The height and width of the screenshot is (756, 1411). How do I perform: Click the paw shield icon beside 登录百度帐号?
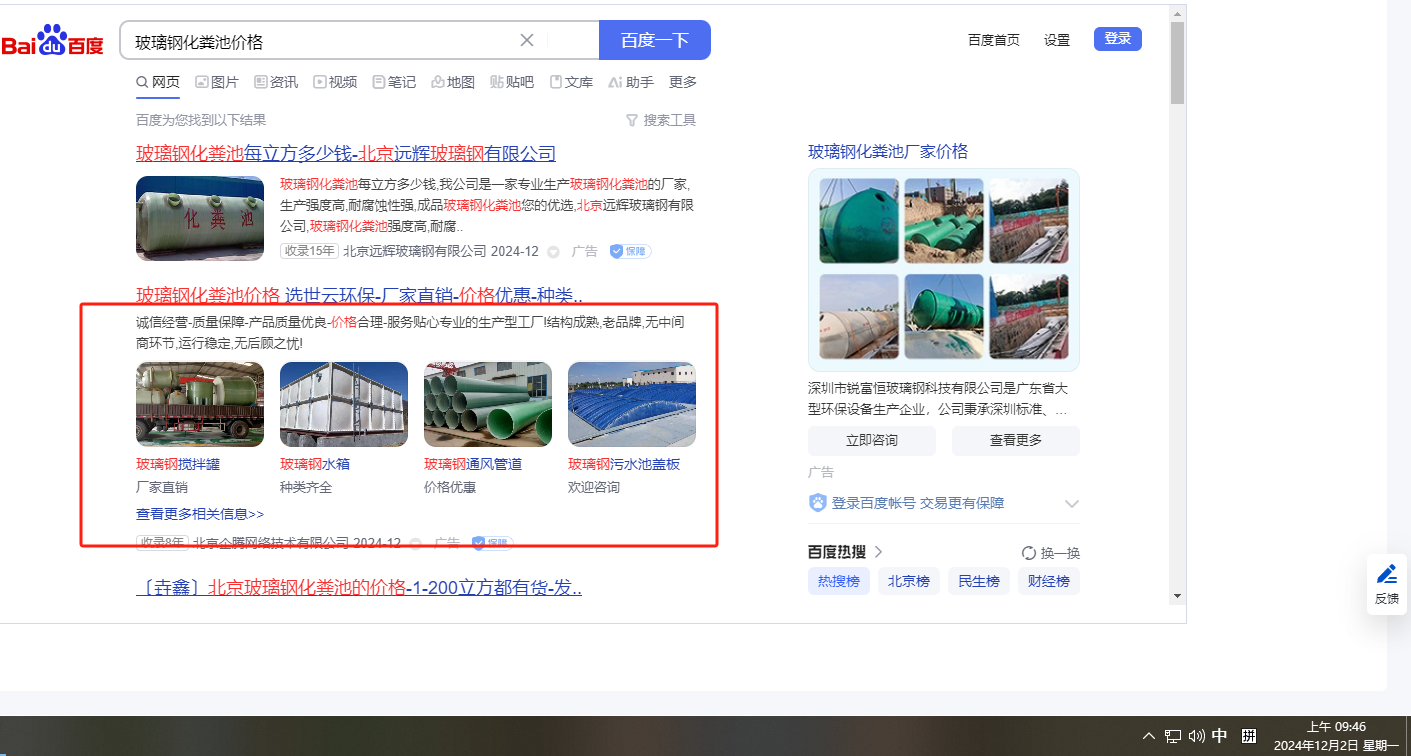point(817,503)
